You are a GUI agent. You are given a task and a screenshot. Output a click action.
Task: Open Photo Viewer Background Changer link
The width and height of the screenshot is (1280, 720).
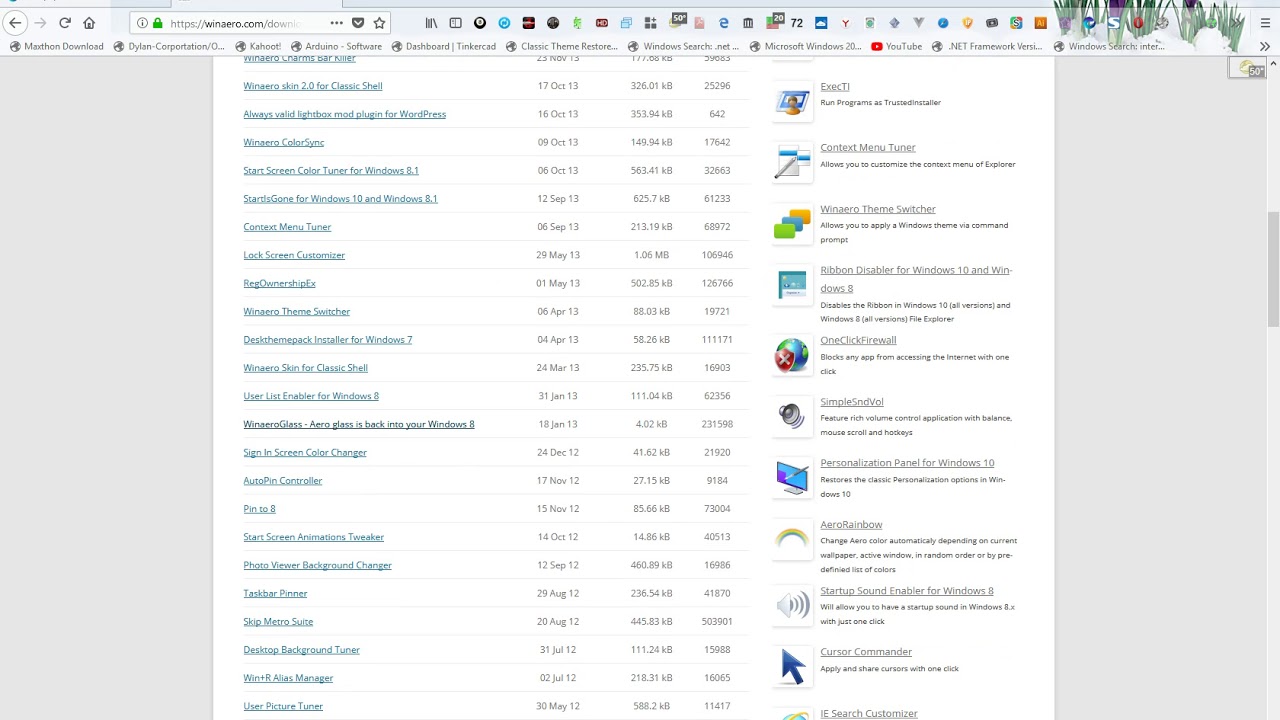317,565
